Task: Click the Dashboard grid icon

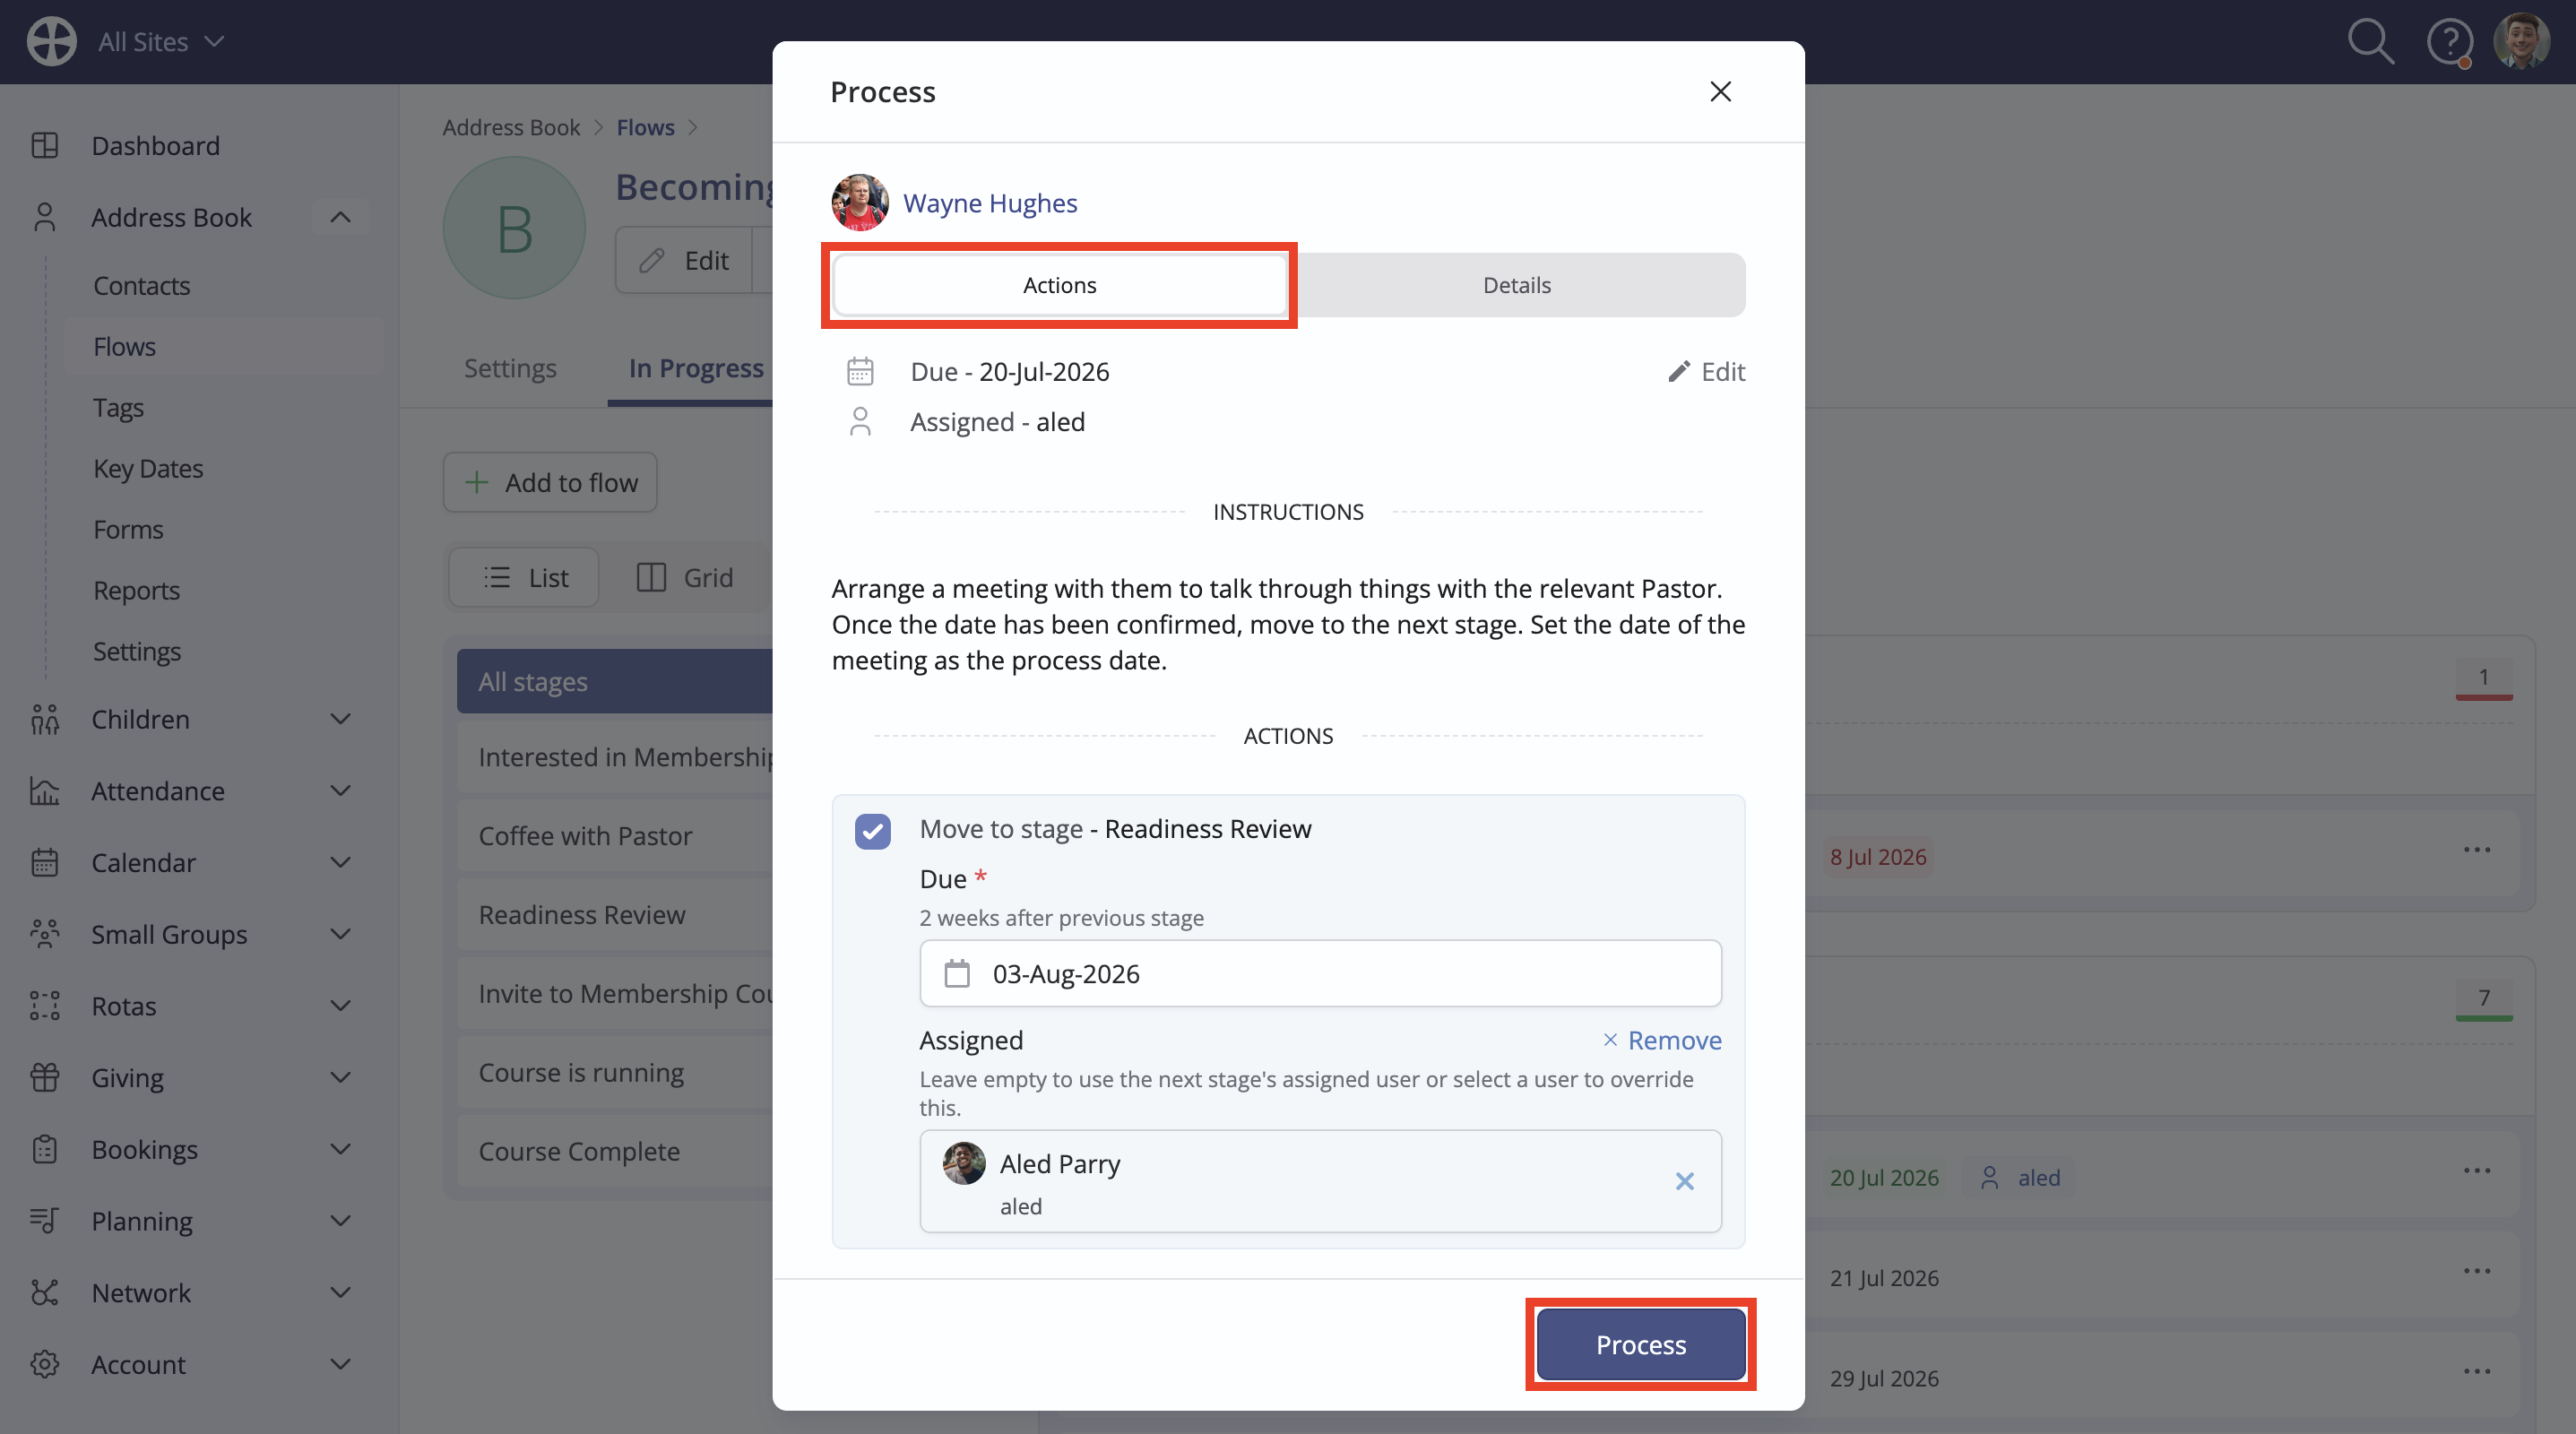Action: tap(45, 145)
